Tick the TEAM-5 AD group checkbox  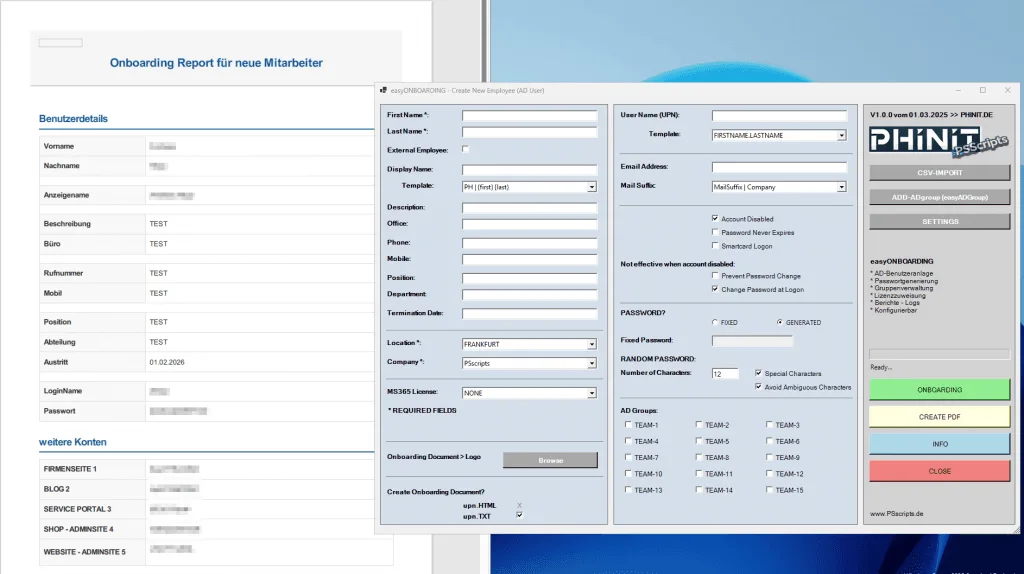point(698,442)
